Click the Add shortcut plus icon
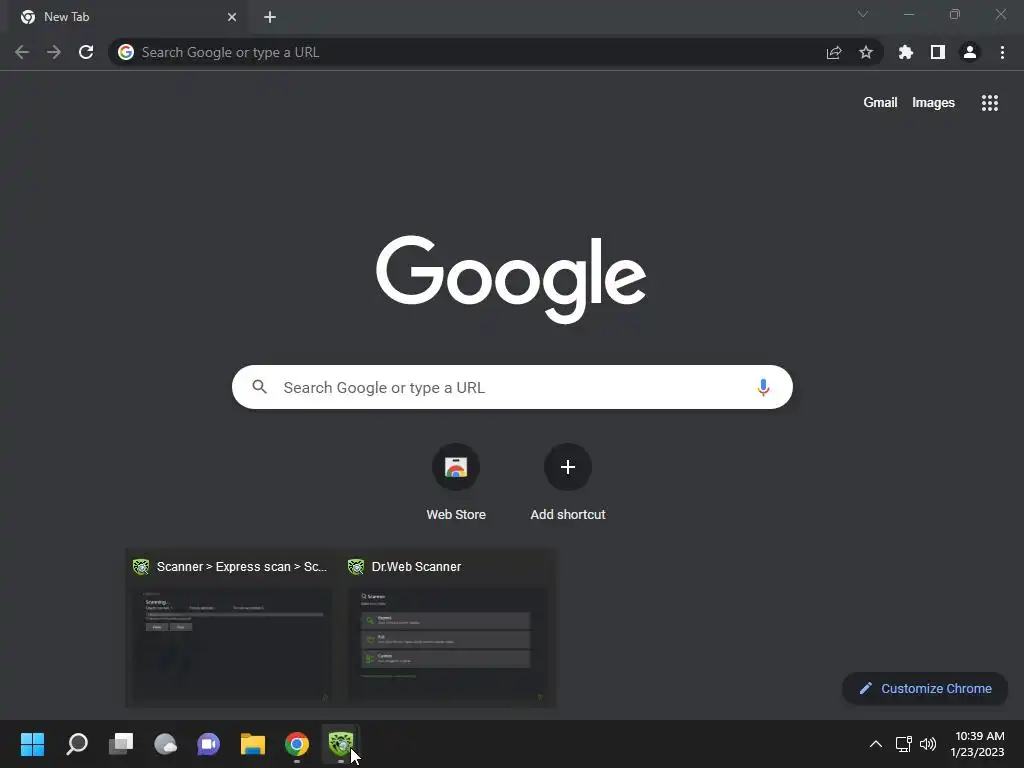 [568, 467]
